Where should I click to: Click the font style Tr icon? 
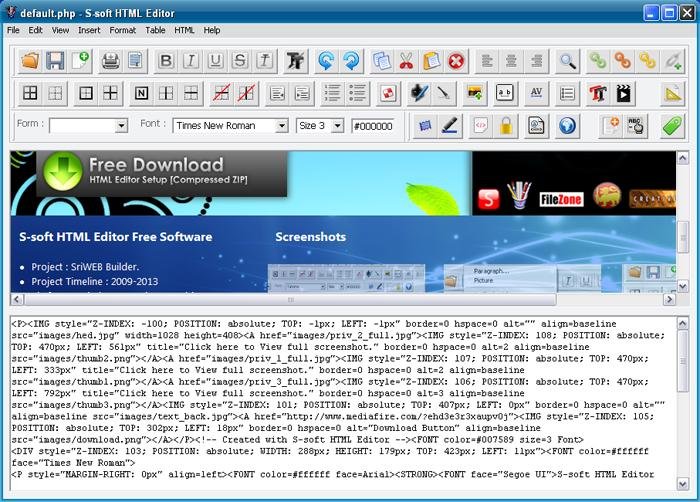point(295,60)
